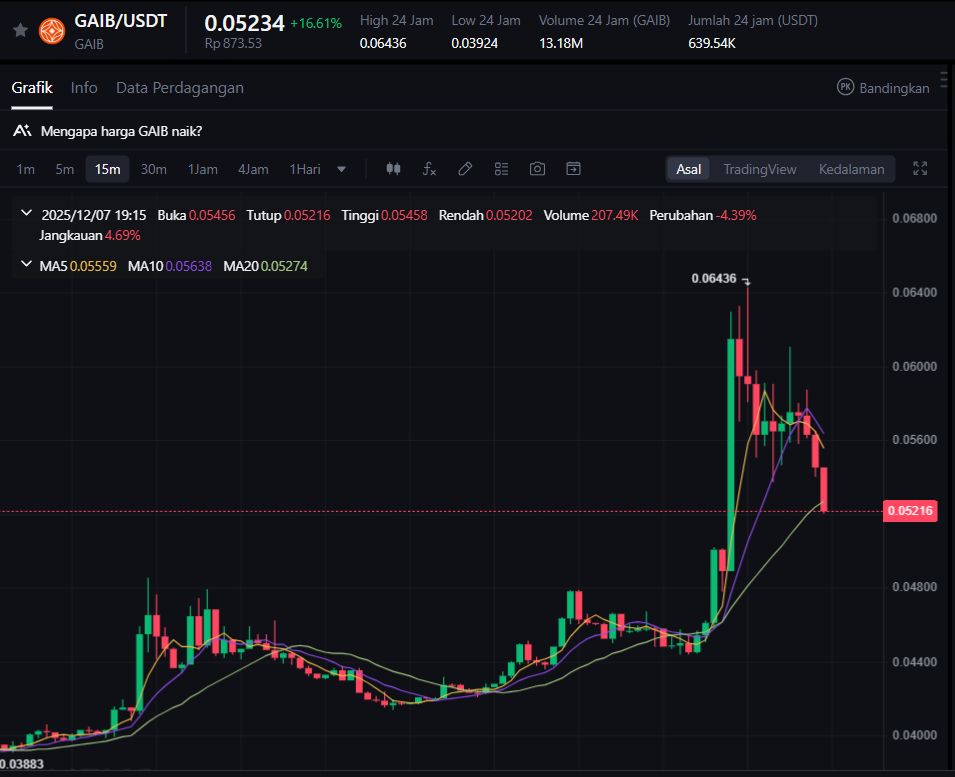Select the Asal chart mode
955x777 pixels.
(688, 169)
